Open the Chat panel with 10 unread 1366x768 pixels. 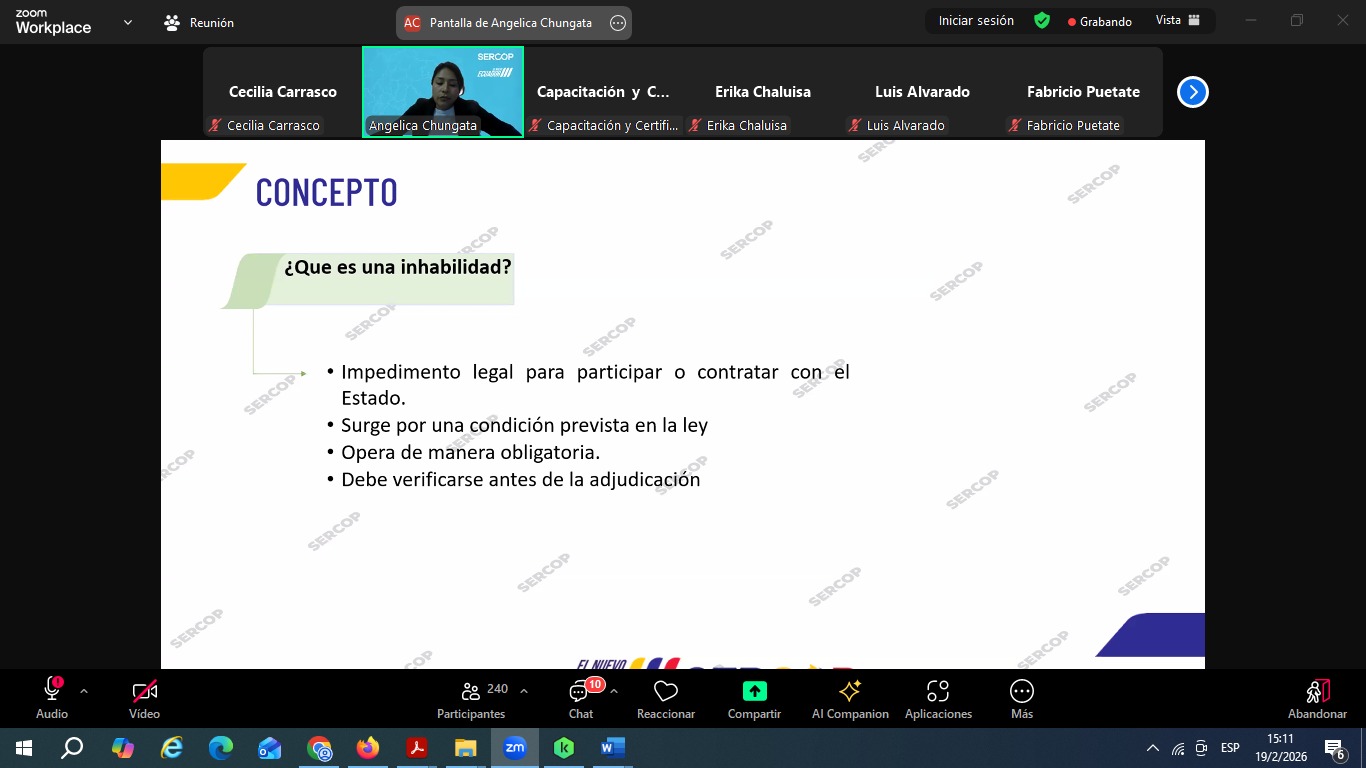[581, 692]
